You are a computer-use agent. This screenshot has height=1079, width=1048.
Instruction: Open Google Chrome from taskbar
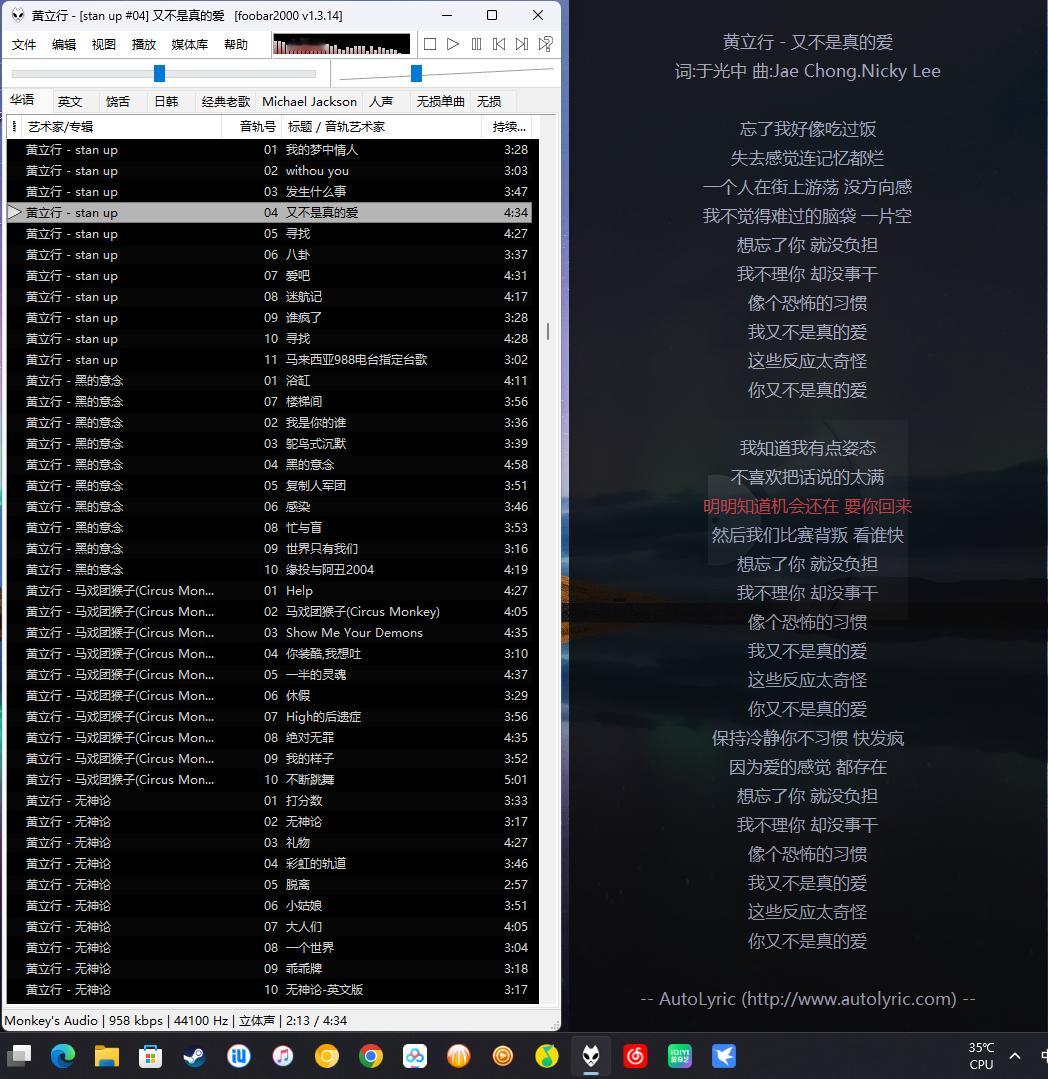[371, 1056]
